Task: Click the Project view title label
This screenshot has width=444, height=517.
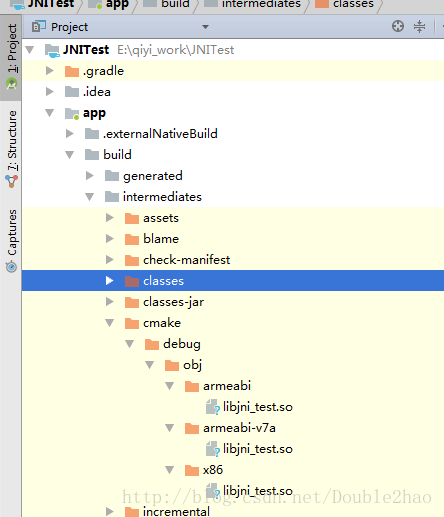Action: (69, 27)
